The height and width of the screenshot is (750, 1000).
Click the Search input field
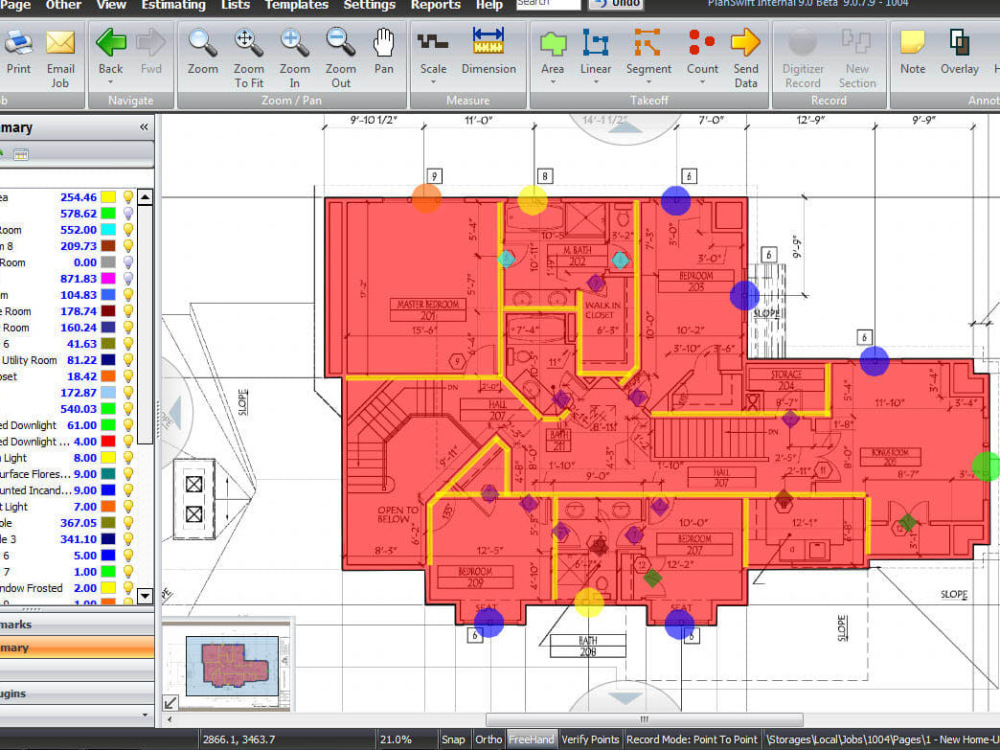coord(548,4)
